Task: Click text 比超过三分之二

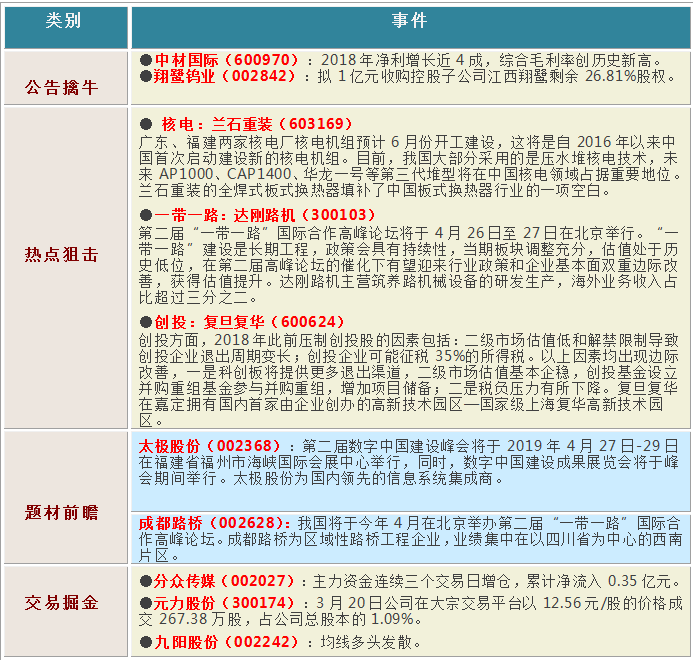Action: [193, 298]
